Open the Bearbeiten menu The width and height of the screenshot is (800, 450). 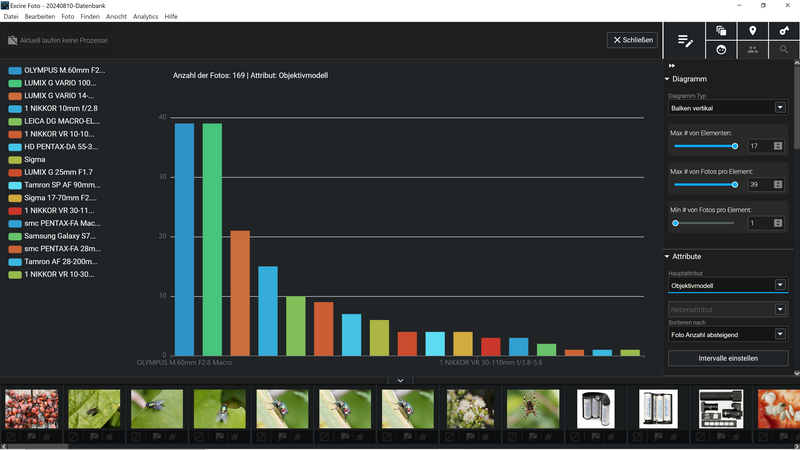(39, 17)
